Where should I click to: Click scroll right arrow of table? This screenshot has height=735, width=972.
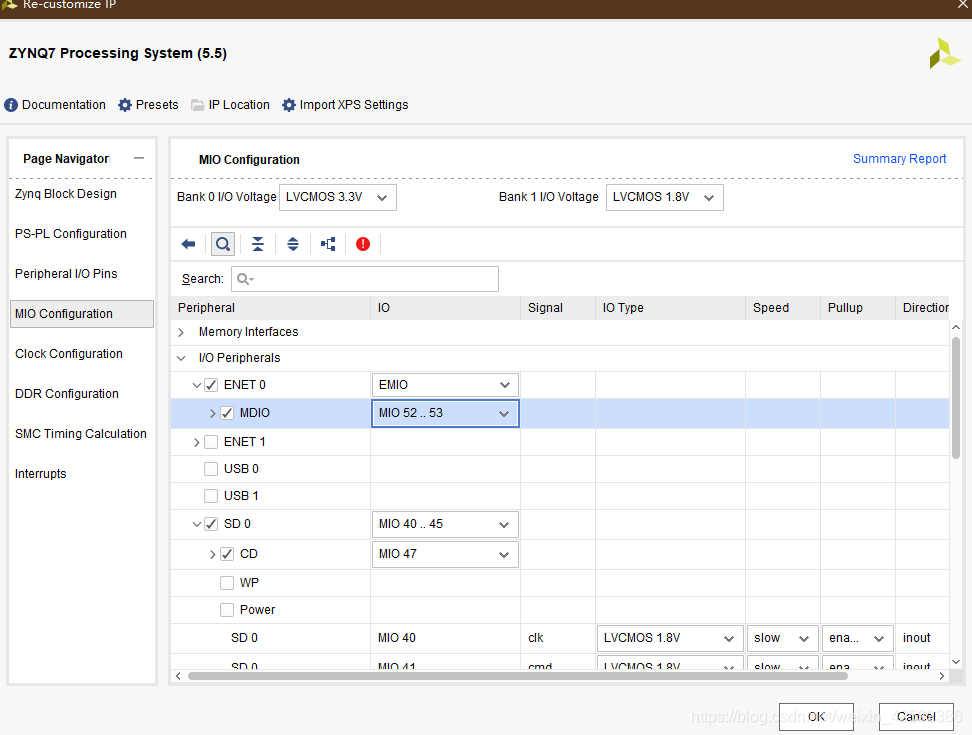(x=942, y=676)
